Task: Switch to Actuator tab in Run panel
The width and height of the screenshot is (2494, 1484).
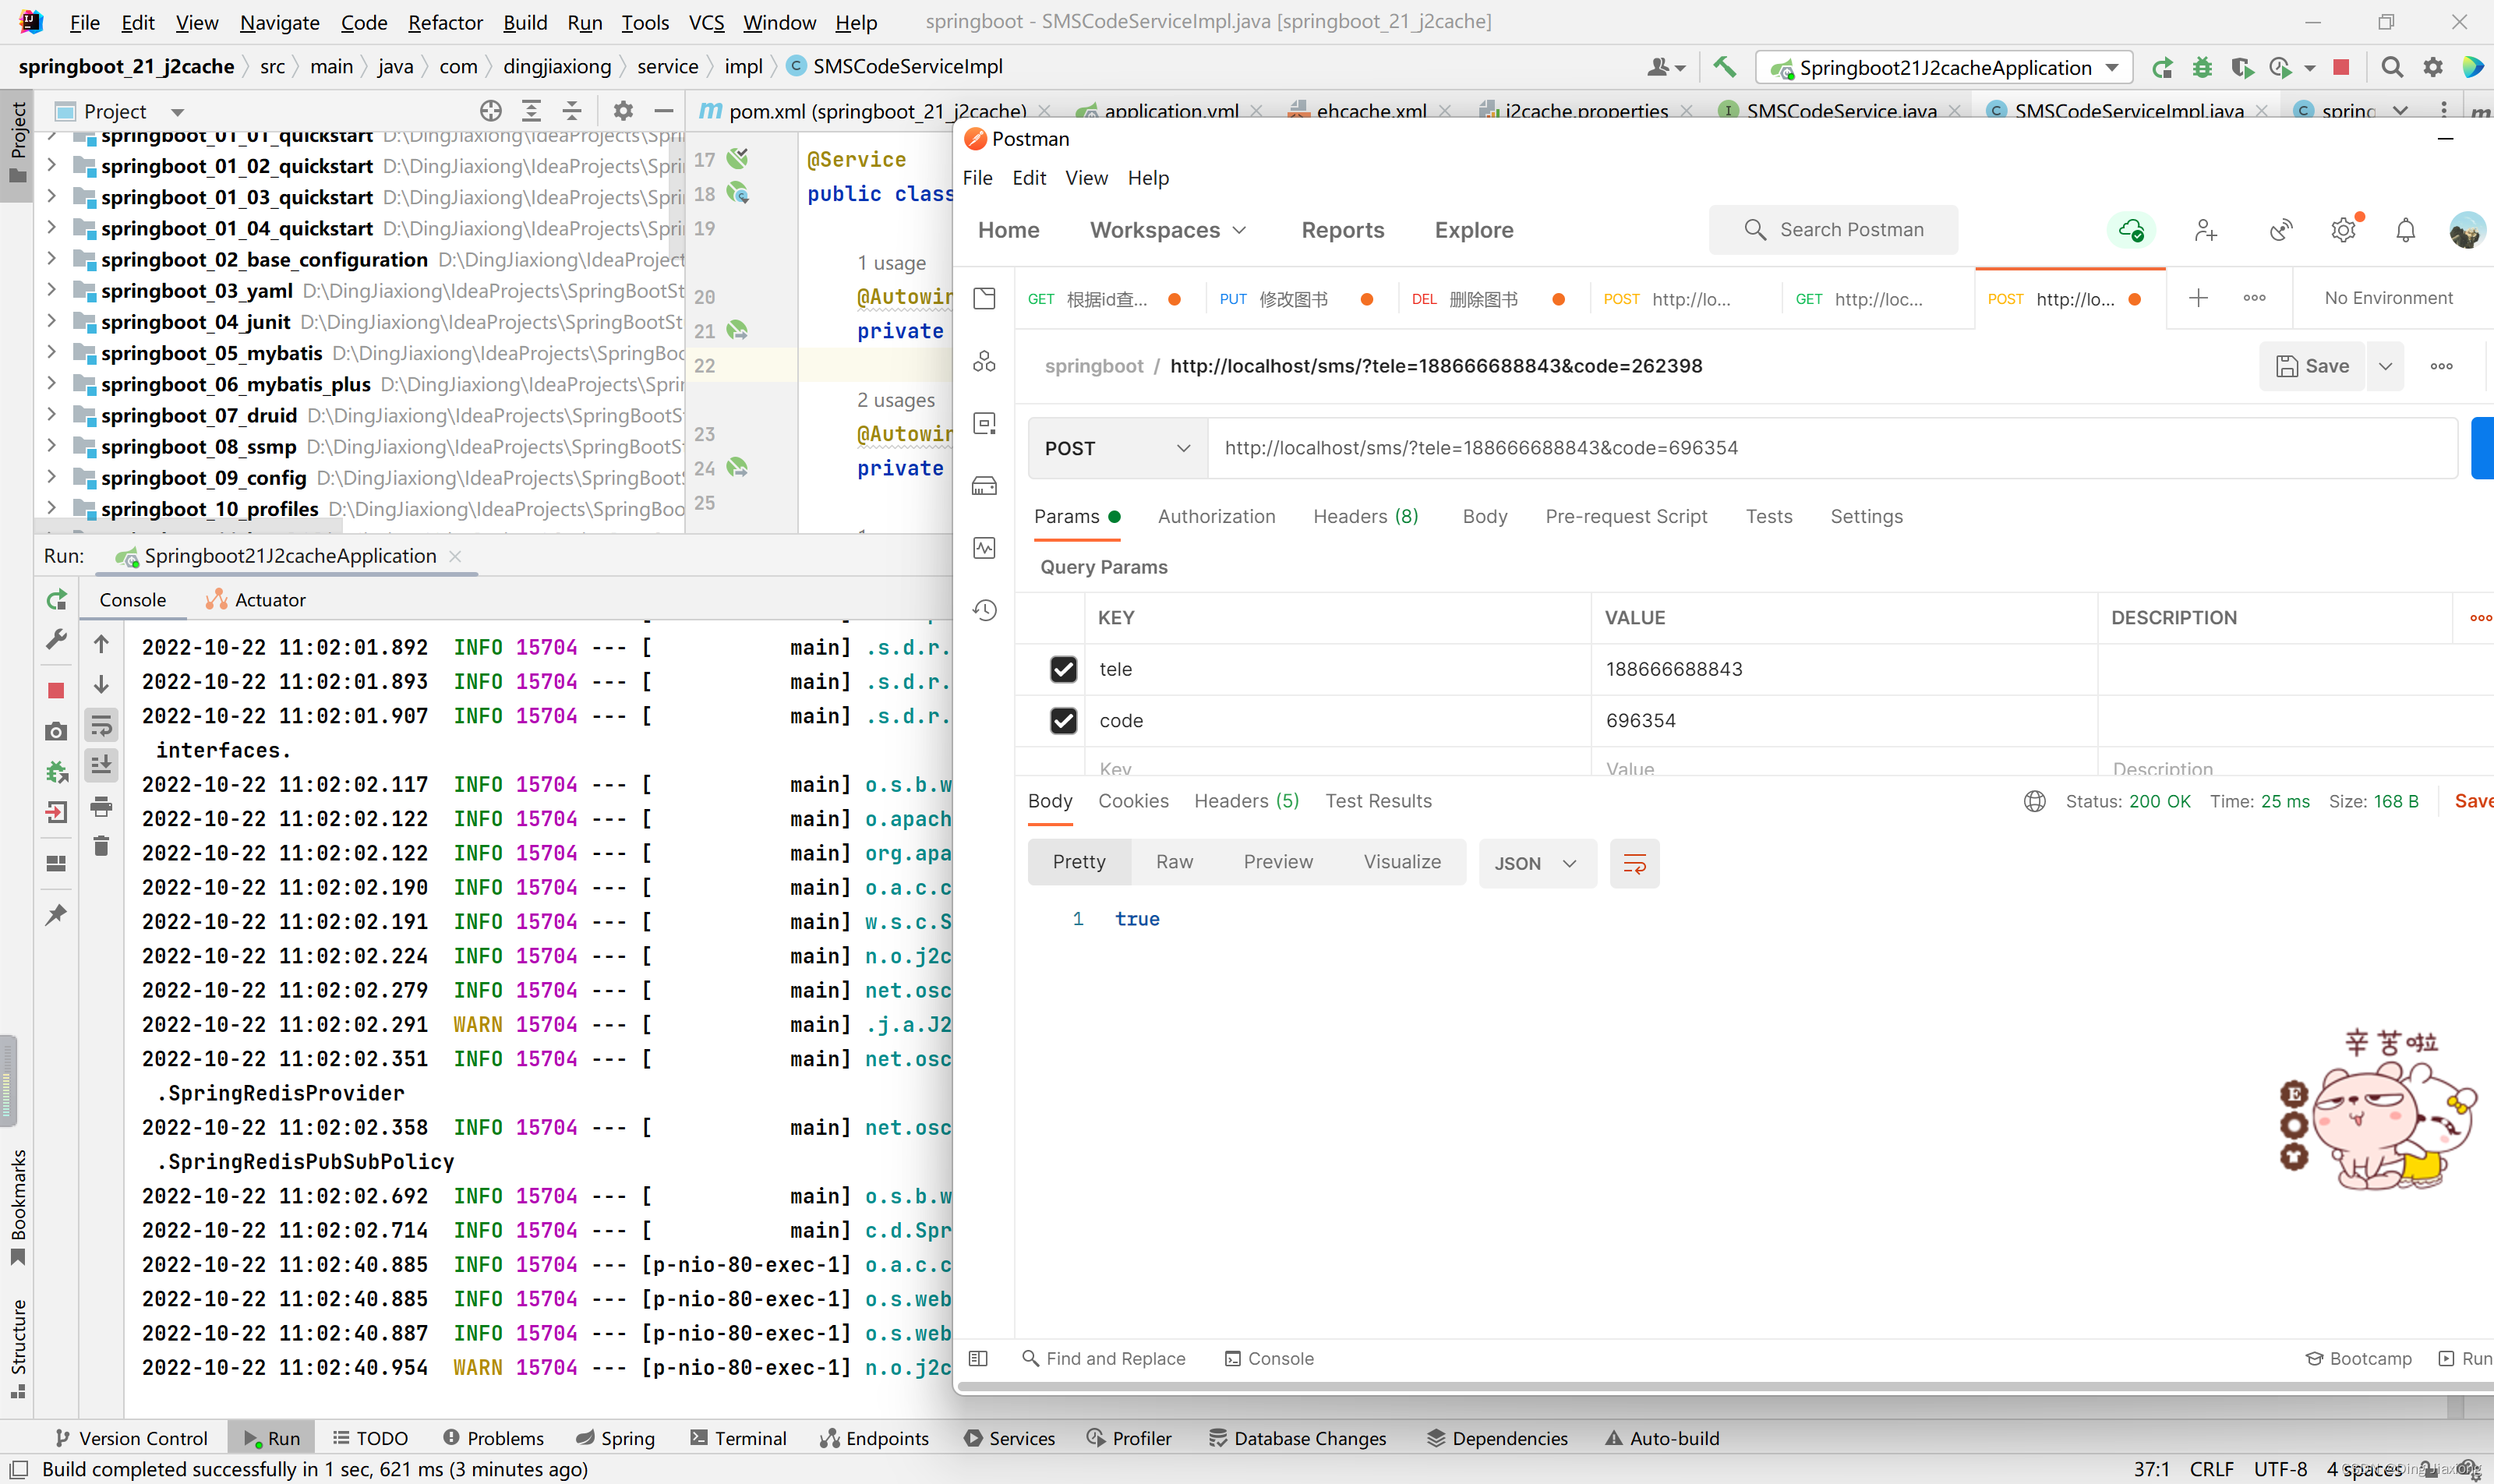Action: pos(256,600)
